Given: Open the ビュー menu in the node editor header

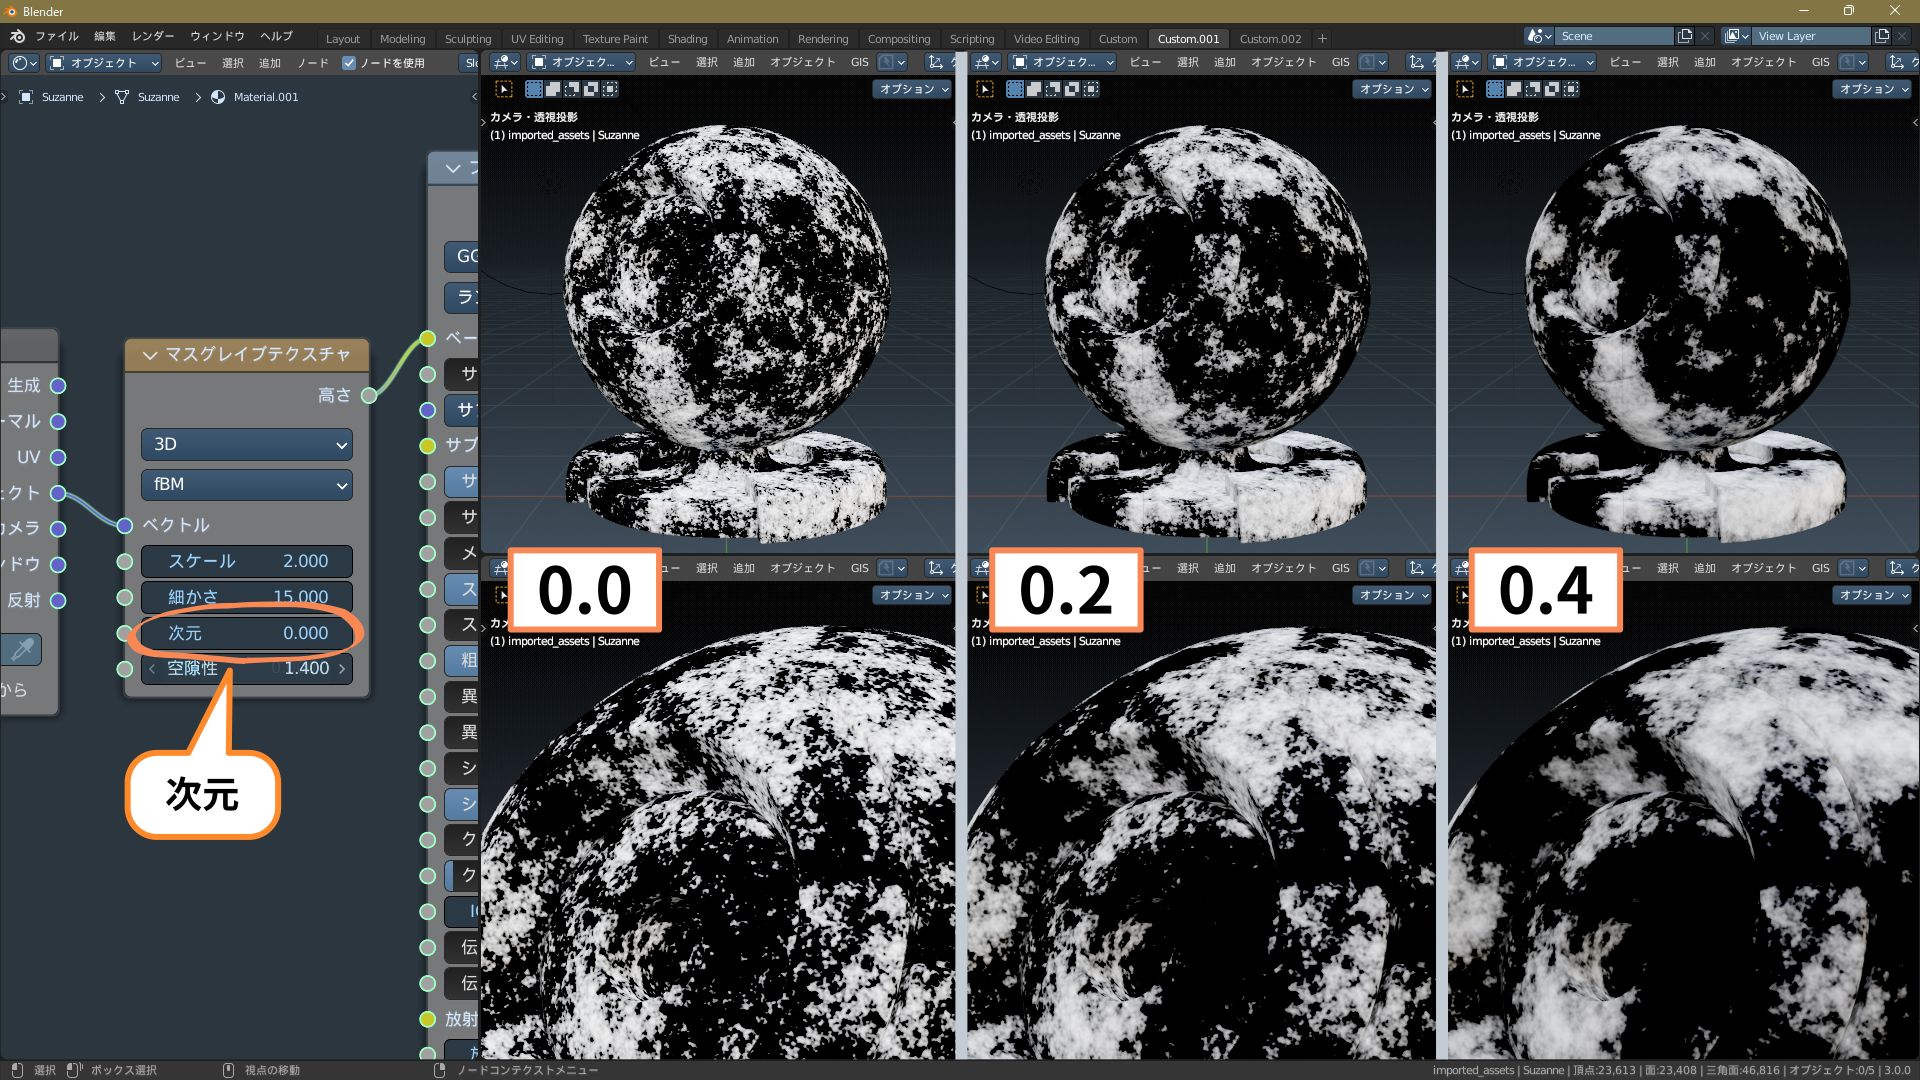Looking at the screenshot, I should (x=190, y=63).
